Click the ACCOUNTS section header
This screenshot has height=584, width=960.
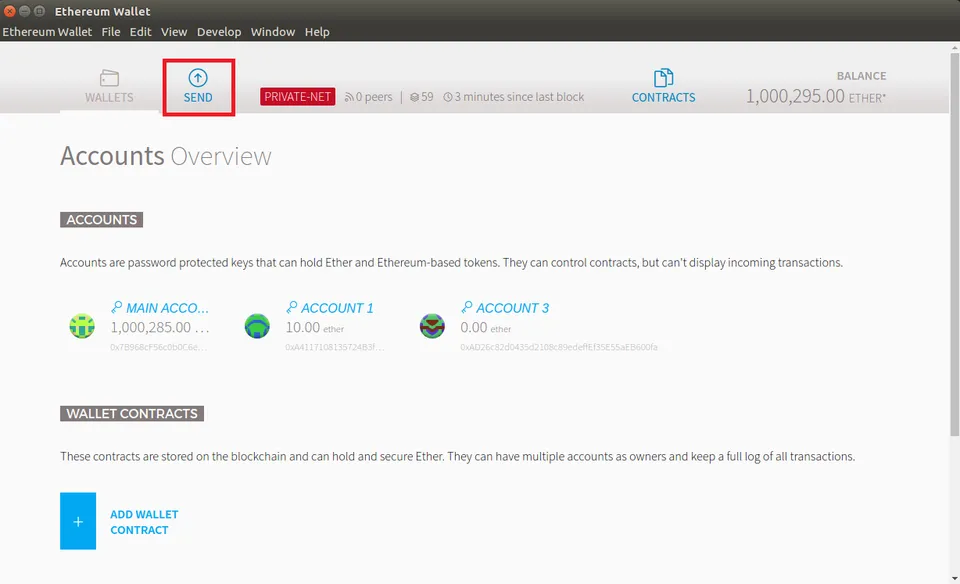[x=102, y=220]
